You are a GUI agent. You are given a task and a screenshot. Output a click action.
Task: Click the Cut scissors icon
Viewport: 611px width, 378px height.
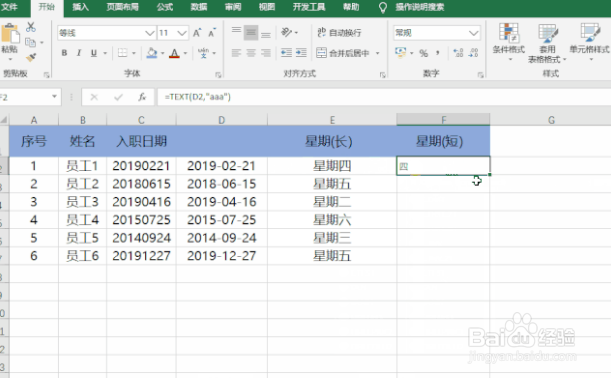[31, 27]
